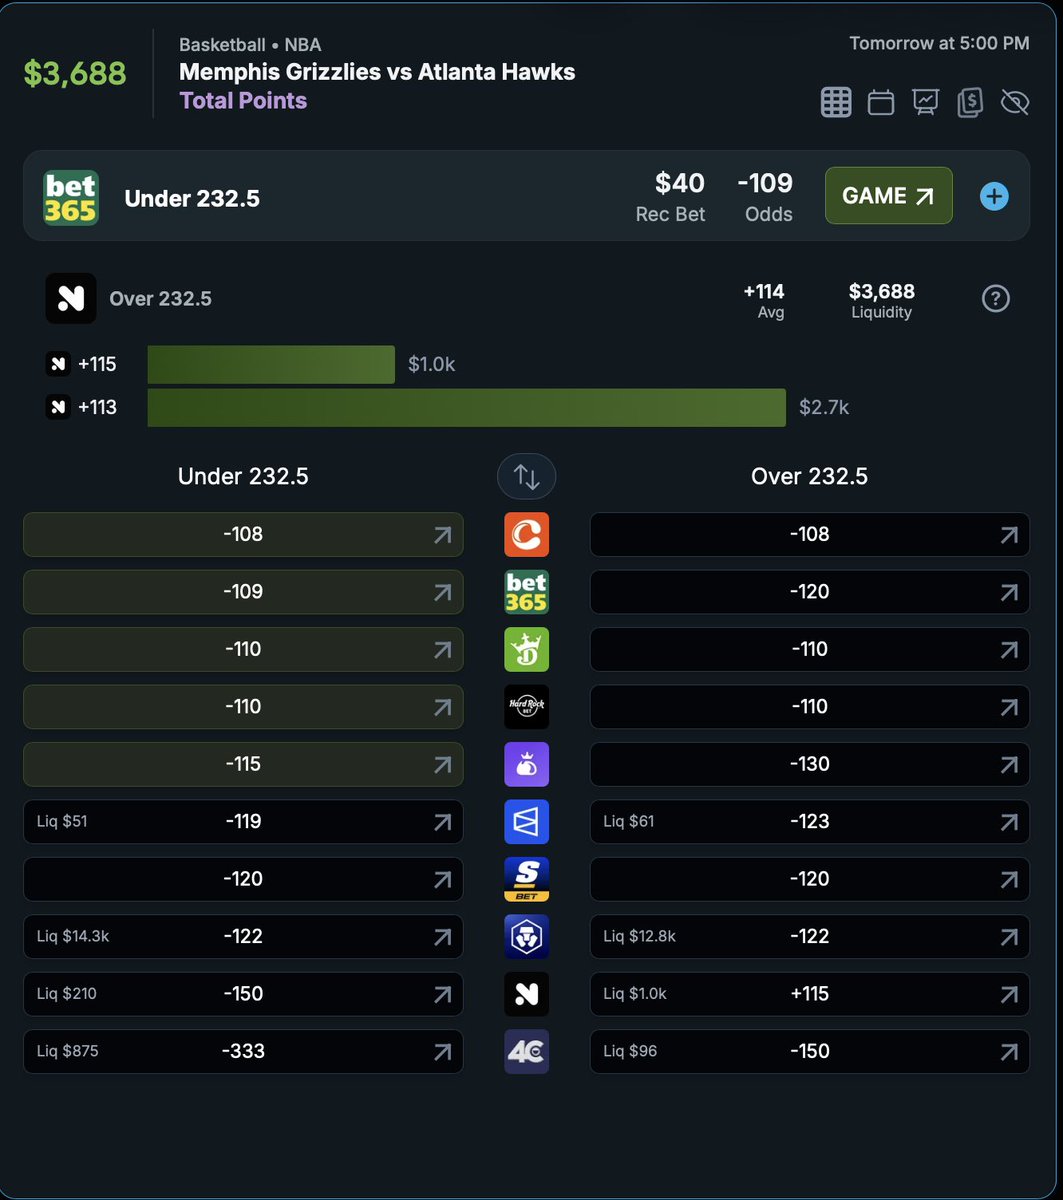Click the 'Under 232.5' column header
The width and height of the screenshot is (1063, 1200).
pos(243,477)
